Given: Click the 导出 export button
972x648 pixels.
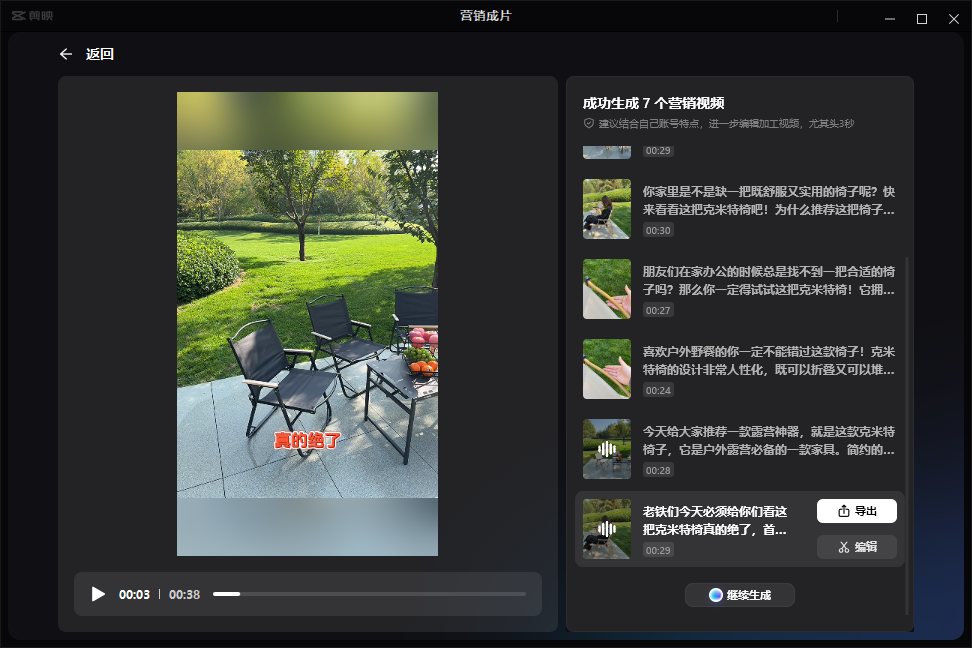Looking at the screenshot, I should point(856,511).
